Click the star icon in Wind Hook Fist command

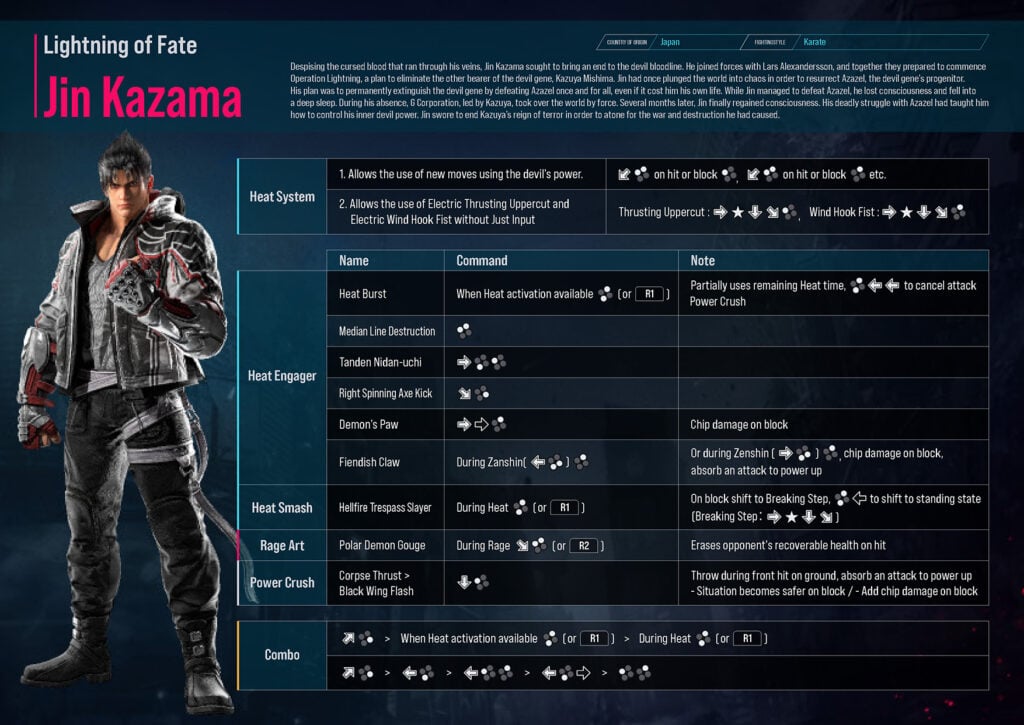click(x=906, y=212)
